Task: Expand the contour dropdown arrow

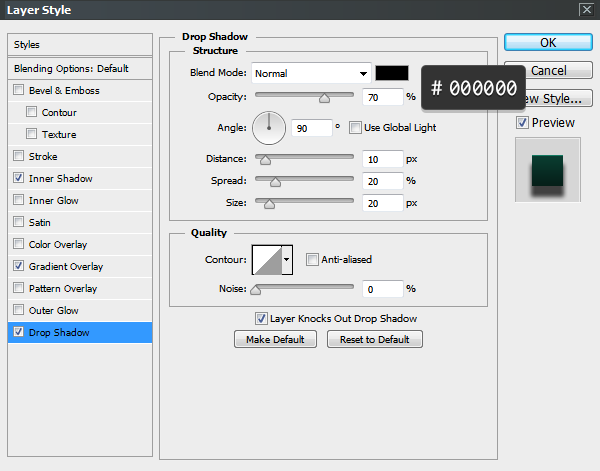Action: point(288,260)
